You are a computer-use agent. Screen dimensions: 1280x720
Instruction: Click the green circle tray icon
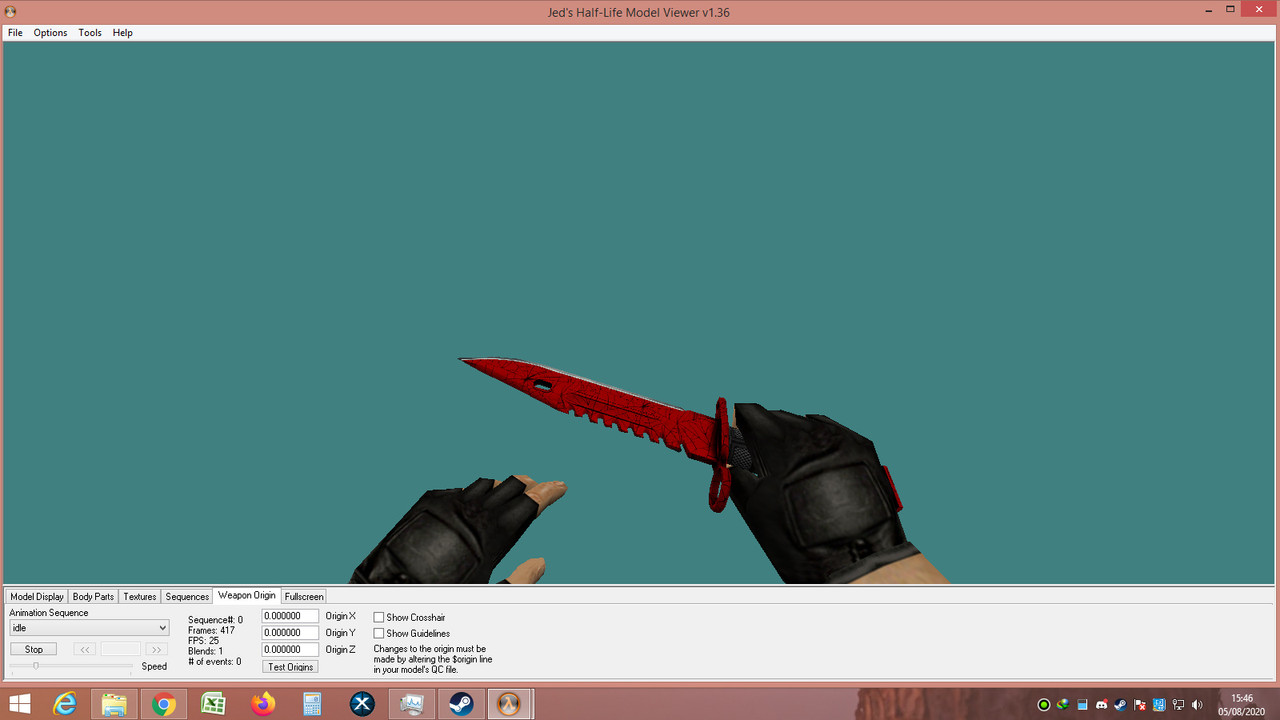tap(1044, 705)
